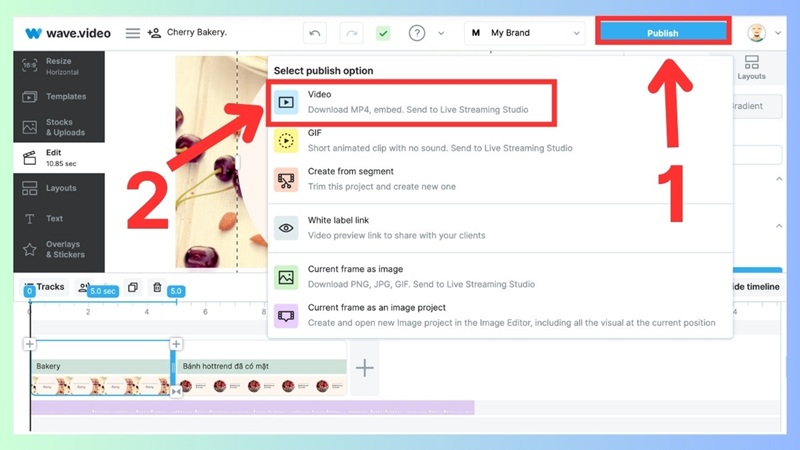Duplicate clip with copy icon in timeline

tap(133, 288)
